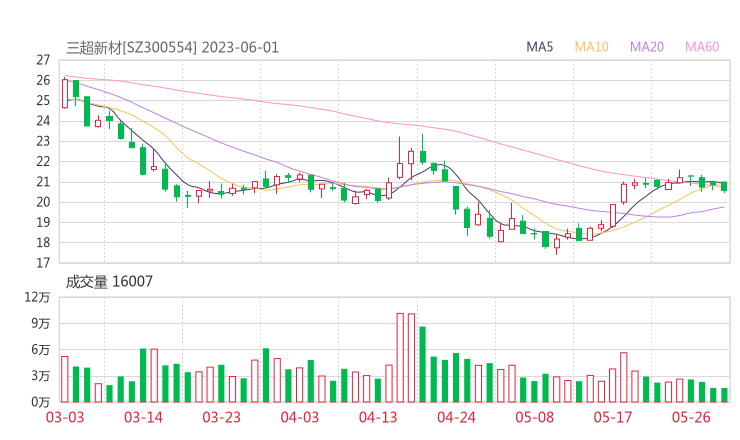Click the 成交量 16007 volume label
Viewport: 740px width, 440px height.
(109, 282)
